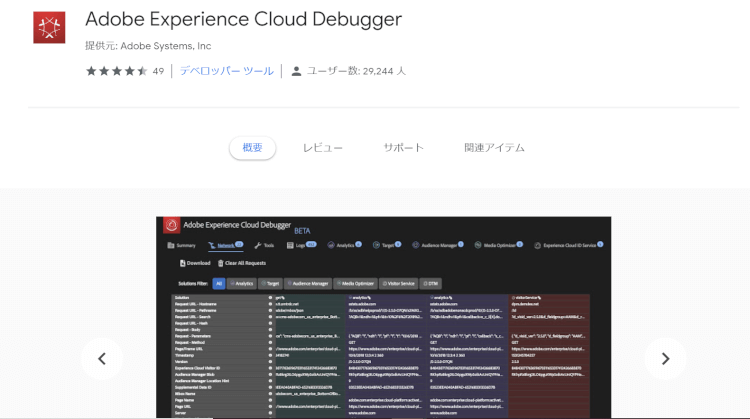Click the Download icon in the debugger screenshot
Viewport: 750px width, 419px height.
coord(182,263)
